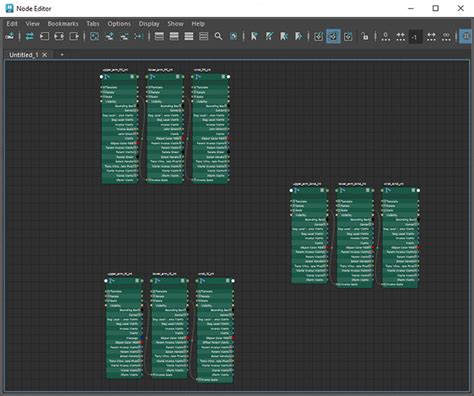The image size is (474, 396).
Task: Click the zero-with-dots depth icon
Action: (386, 36)
